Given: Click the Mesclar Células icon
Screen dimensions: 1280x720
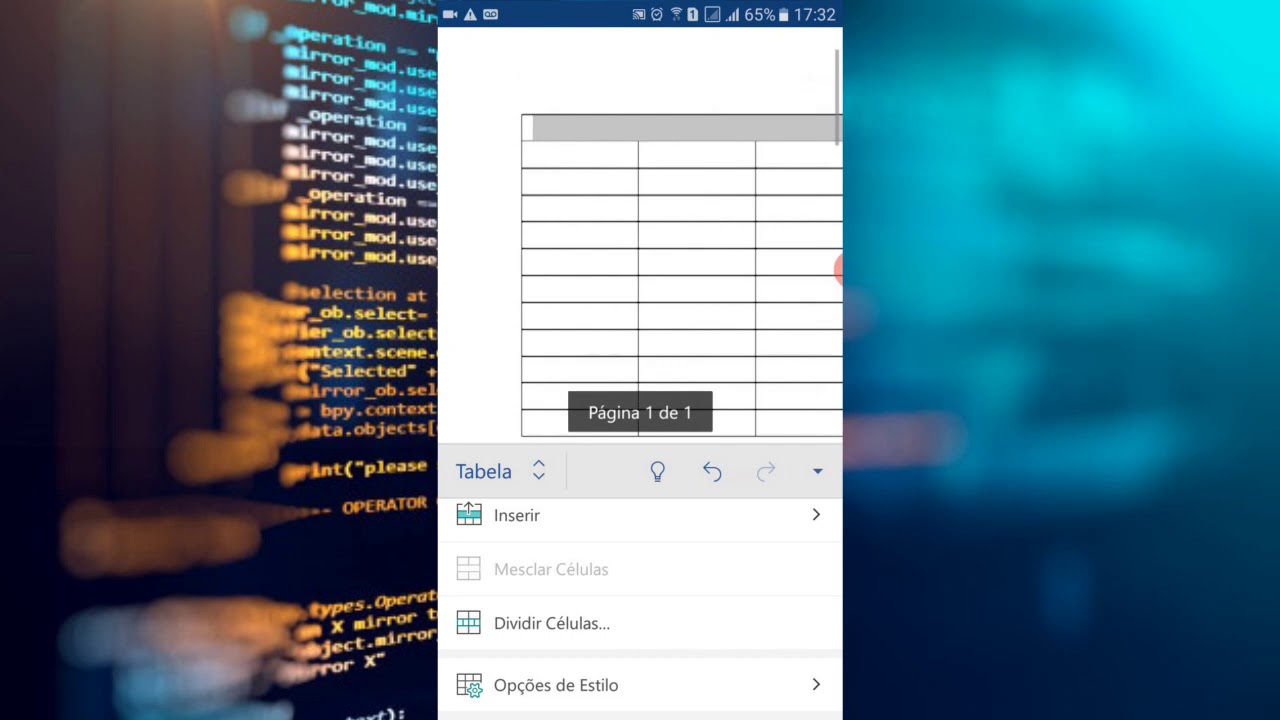Looking at the screenshot, I should pos(468,569).
